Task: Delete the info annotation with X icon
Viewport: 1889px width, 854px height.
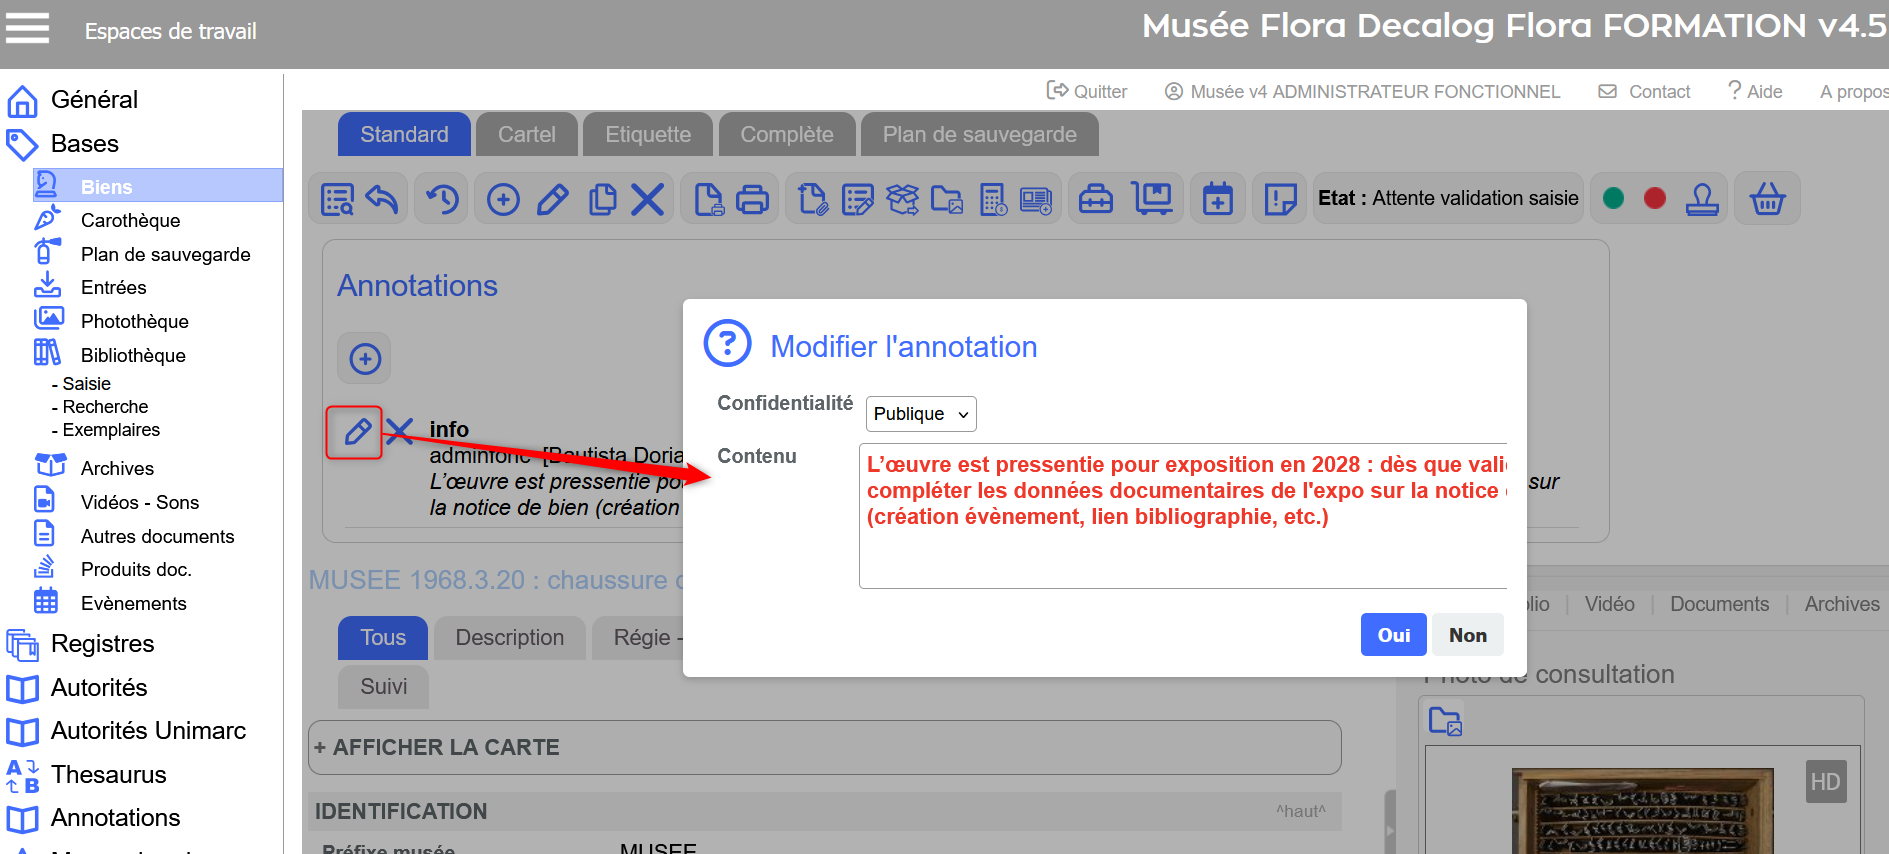Action: click(x=400, y=432)
